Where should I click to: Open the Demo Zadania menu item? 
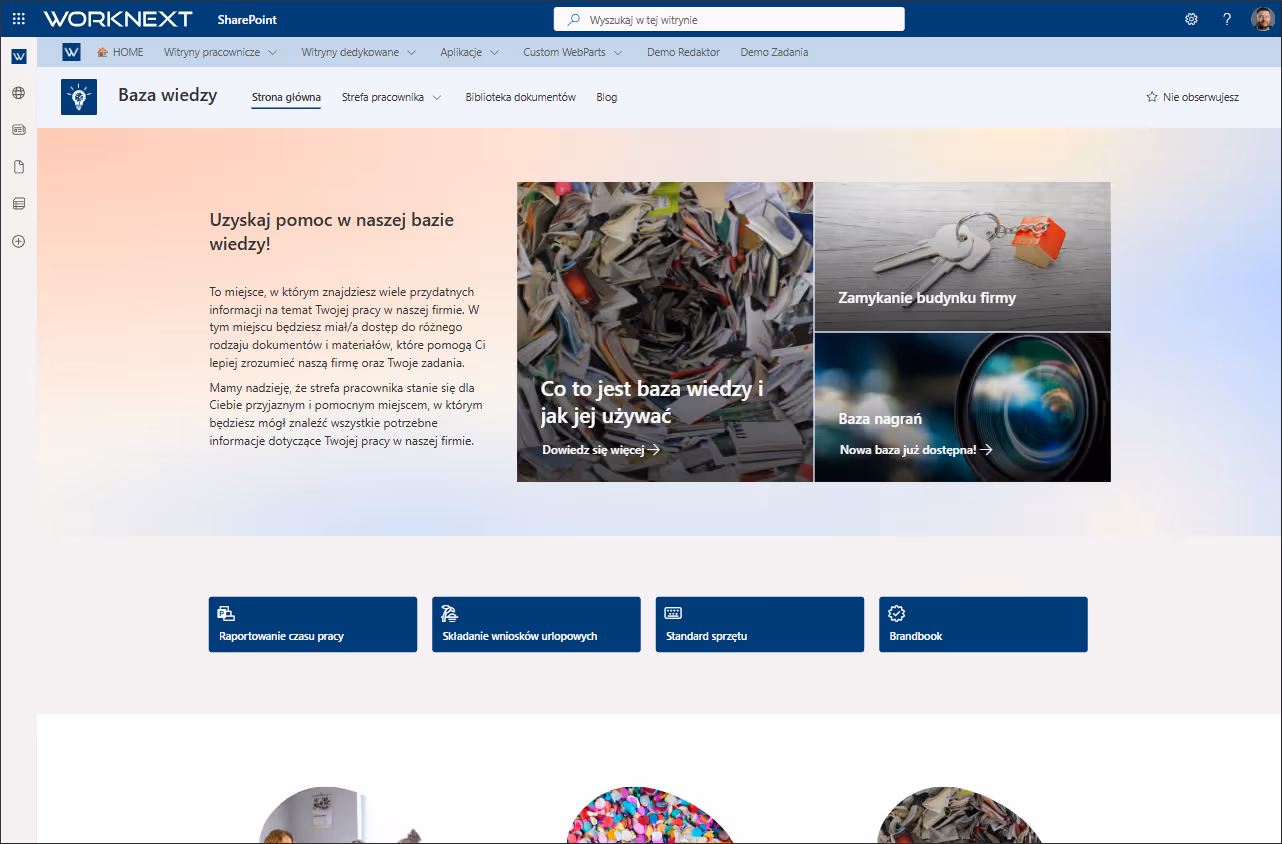tap(774, 52)
